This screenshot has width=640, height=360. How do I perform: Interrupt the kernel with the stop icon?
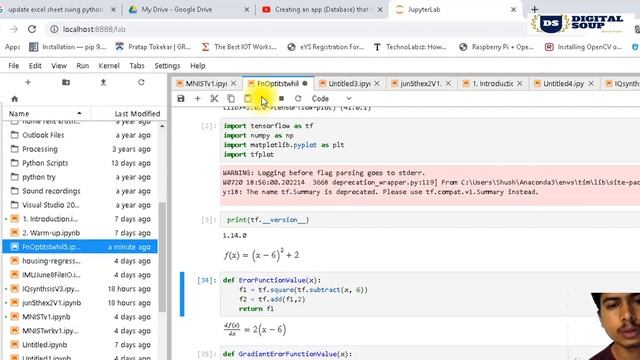click(281, 98)
